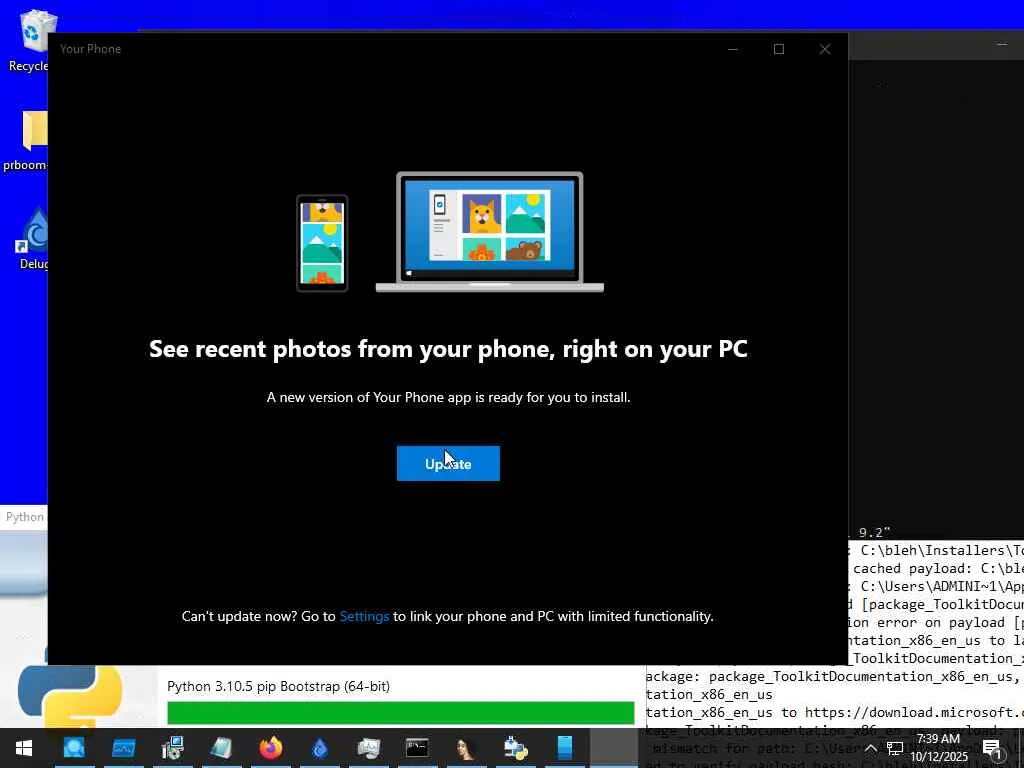
Task: Click the Python logo in installer window
Action: (x=71, y=697)
